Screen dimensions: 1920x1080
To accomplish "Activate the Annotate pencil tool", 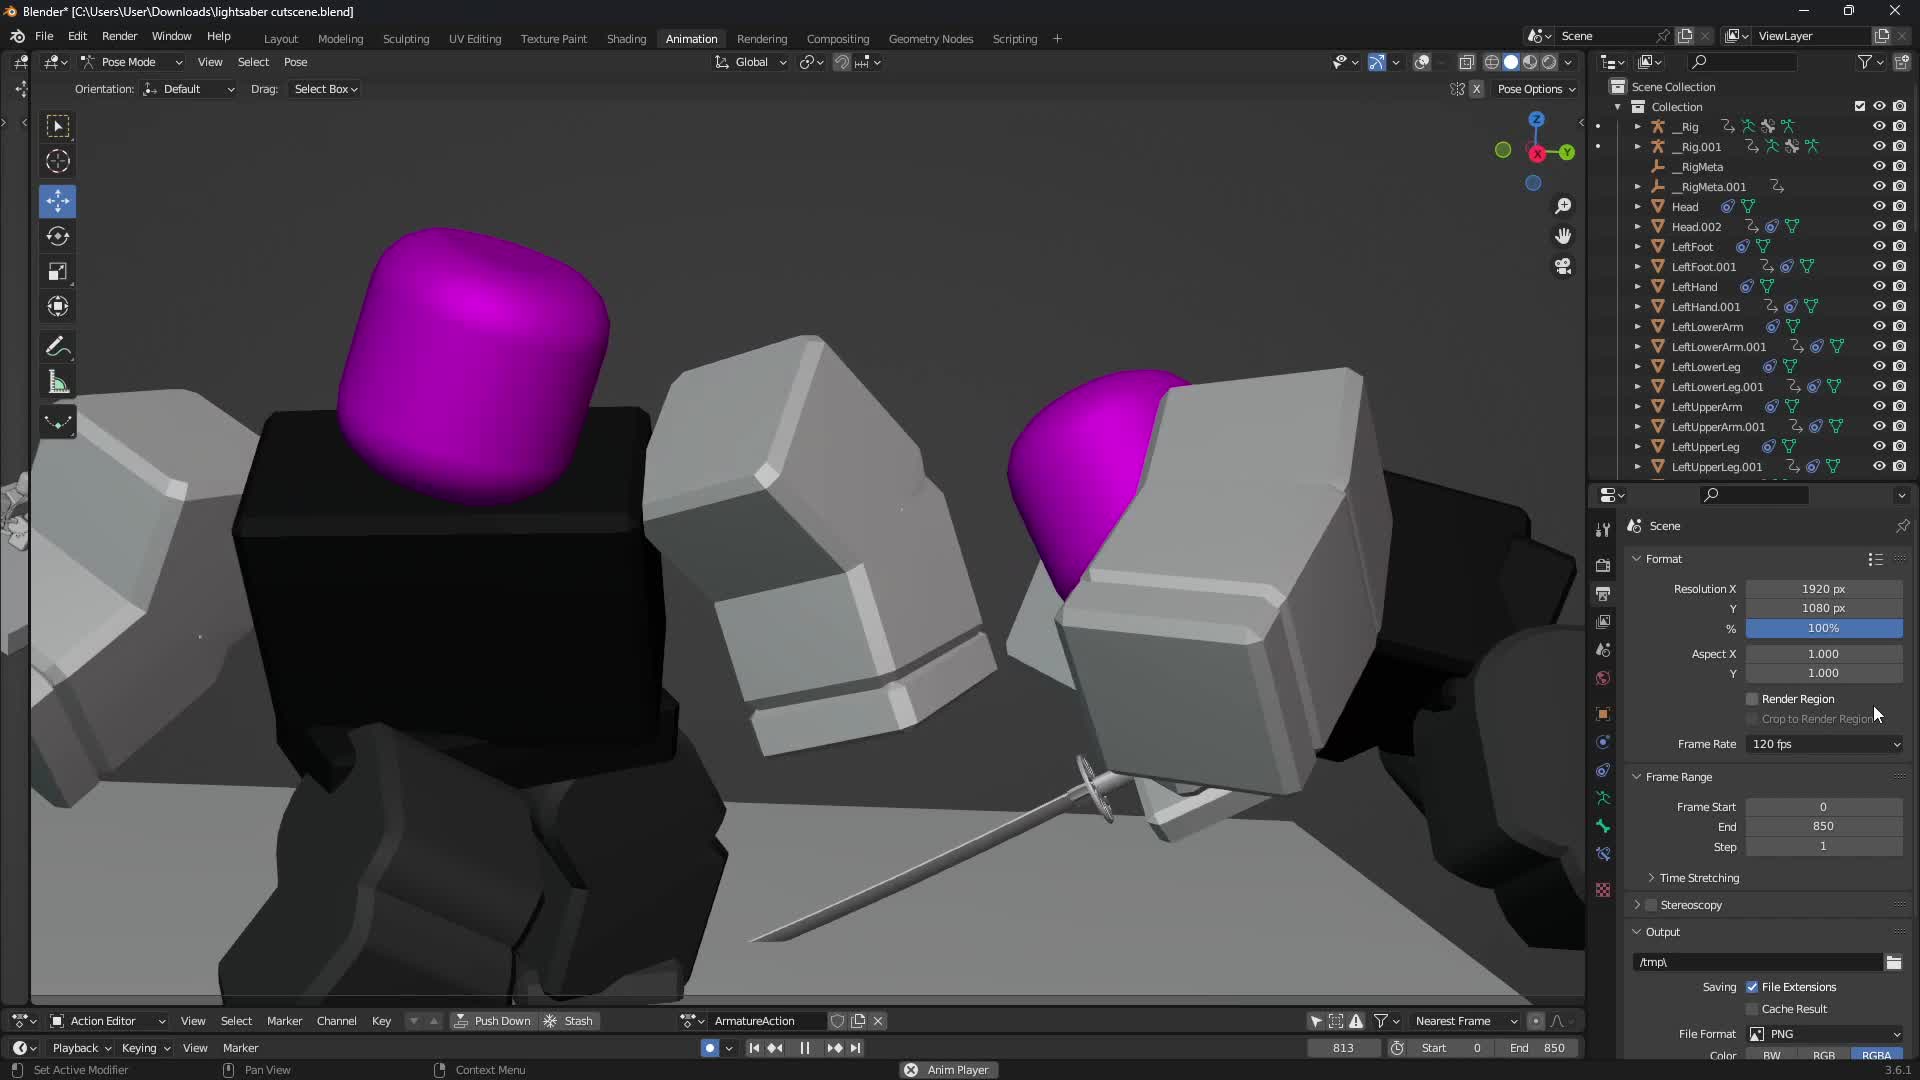I will click(57, 347).
